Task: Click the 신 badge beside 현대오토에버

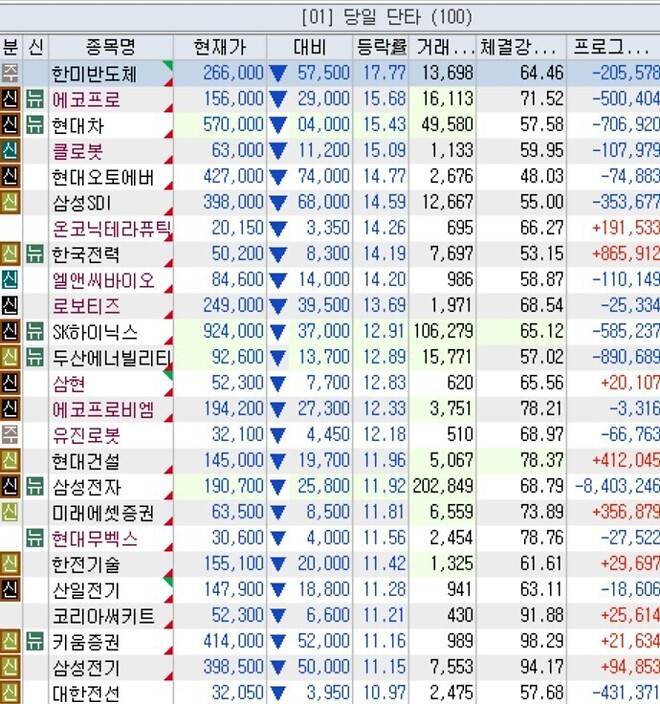Action: 10,176
